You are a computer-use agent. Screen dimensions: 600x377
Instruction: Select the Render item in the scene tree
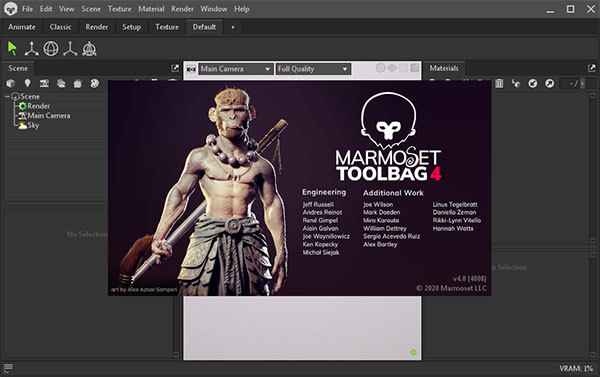coord(34,106)
